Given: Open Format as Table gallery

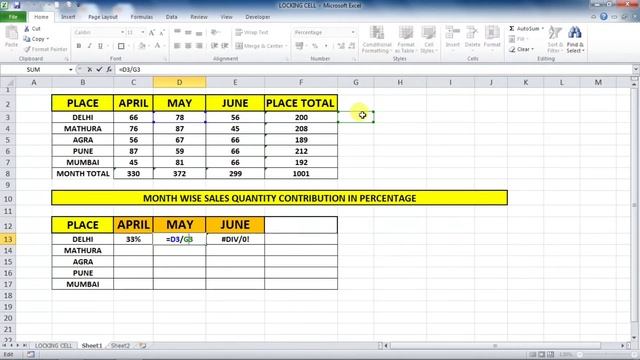Looking at the screenshot, I should point(405,39).
